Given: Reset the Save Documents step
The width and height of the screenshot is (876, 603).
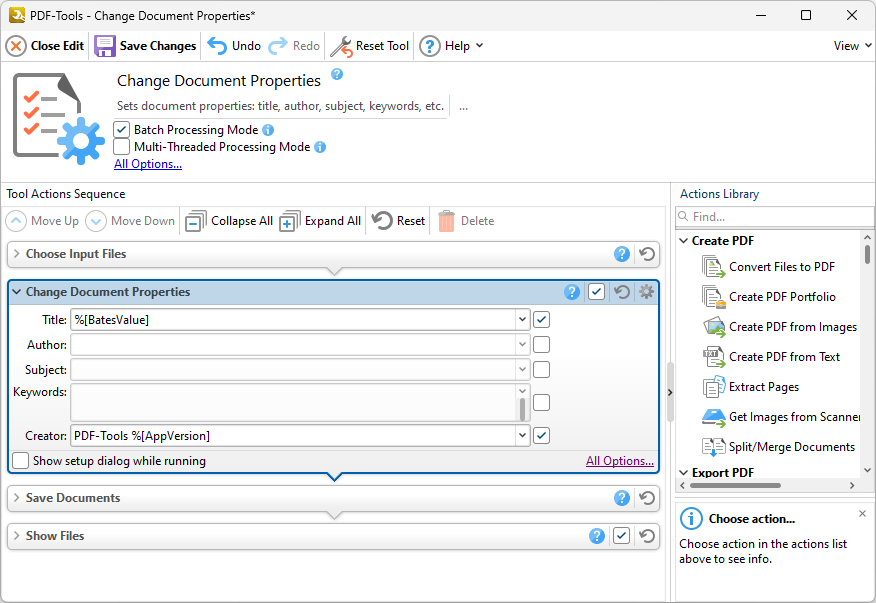Looking at the screenshot, I should (x=647, y=498).
